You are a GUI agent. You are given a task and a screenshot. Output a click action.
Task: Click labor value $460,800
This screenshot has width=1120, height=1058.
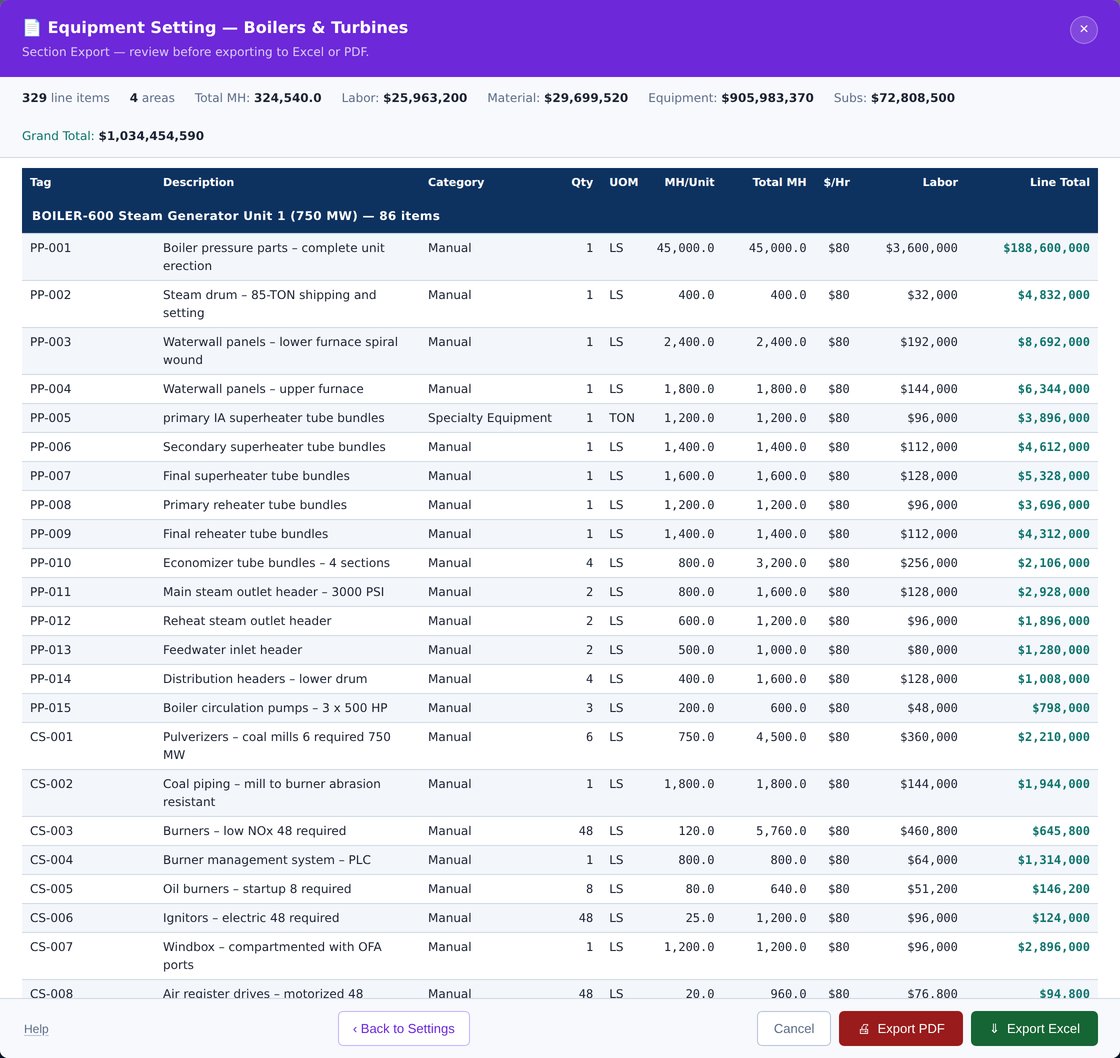929,831
